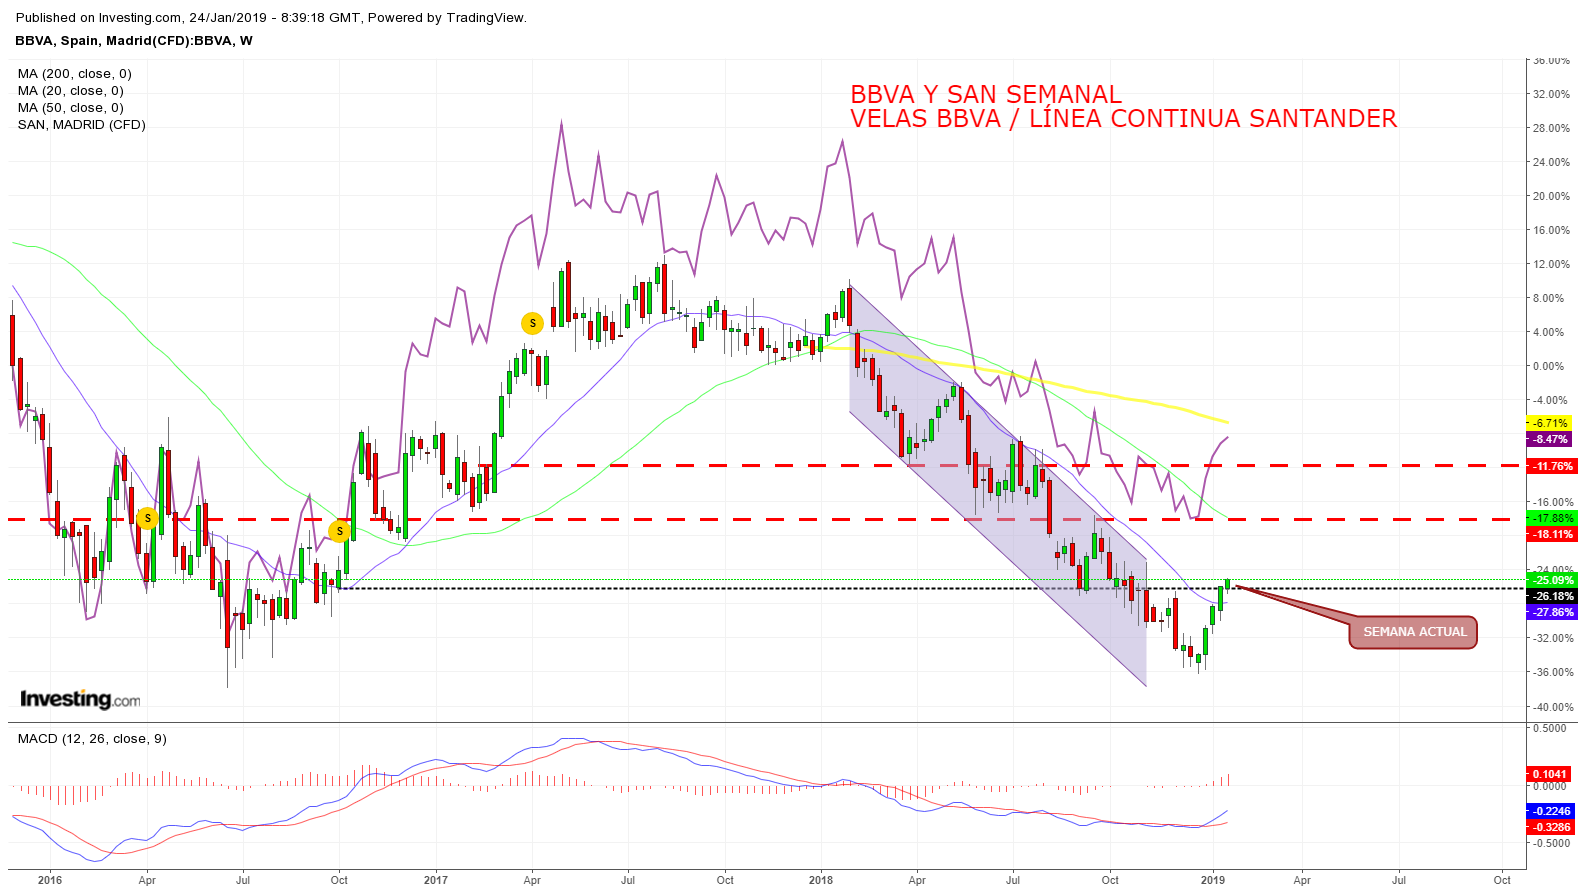This screenshot has width=1585, height=893.
Task: Click the black -26.18% price label
Action: tap(1551, 596)
